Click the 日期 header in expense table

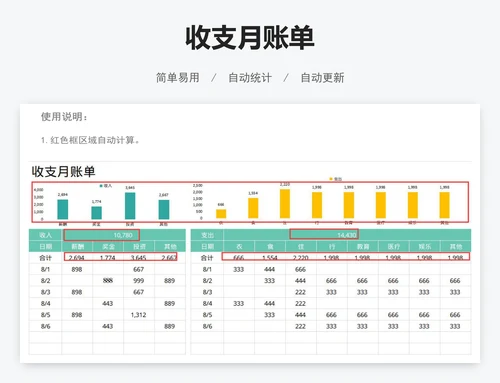pos(207,247)
